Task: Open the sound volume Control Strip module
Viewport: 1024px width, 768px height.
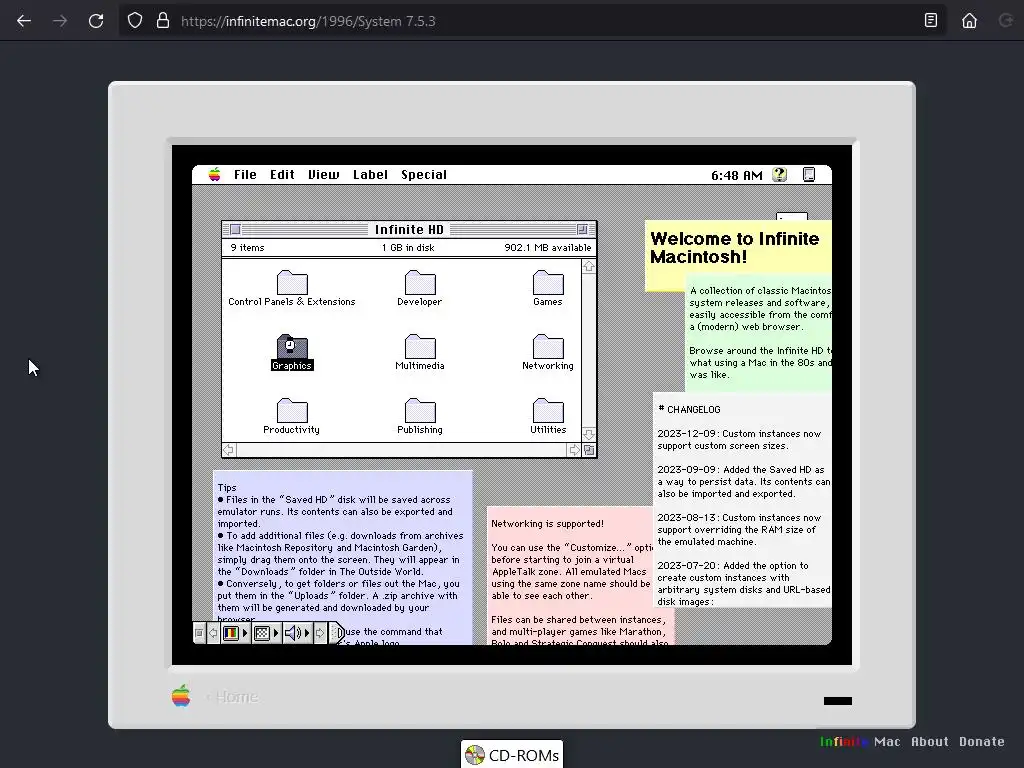Action: pos(297,633)
